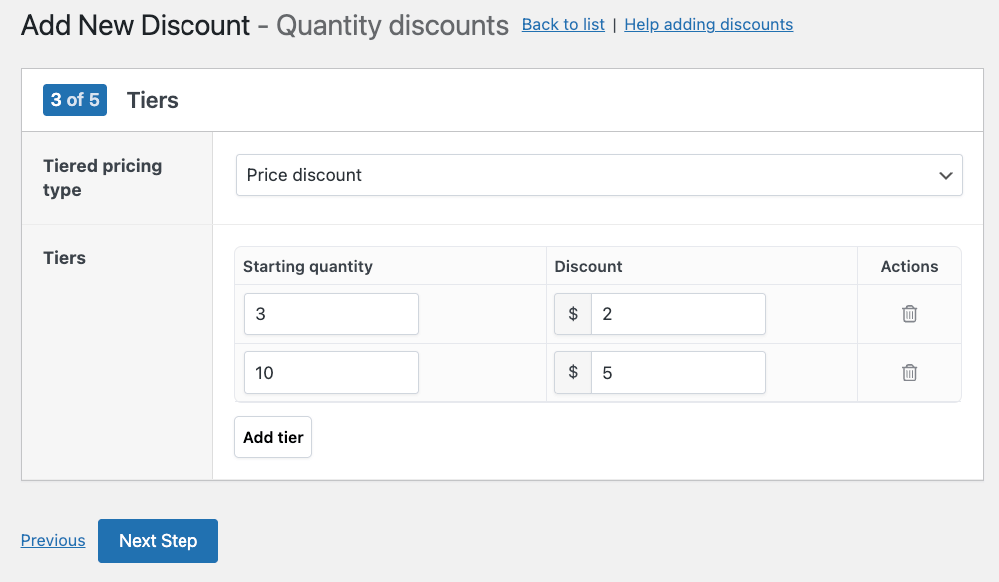Click the dollar sign next to discount 2

point(572,313)
